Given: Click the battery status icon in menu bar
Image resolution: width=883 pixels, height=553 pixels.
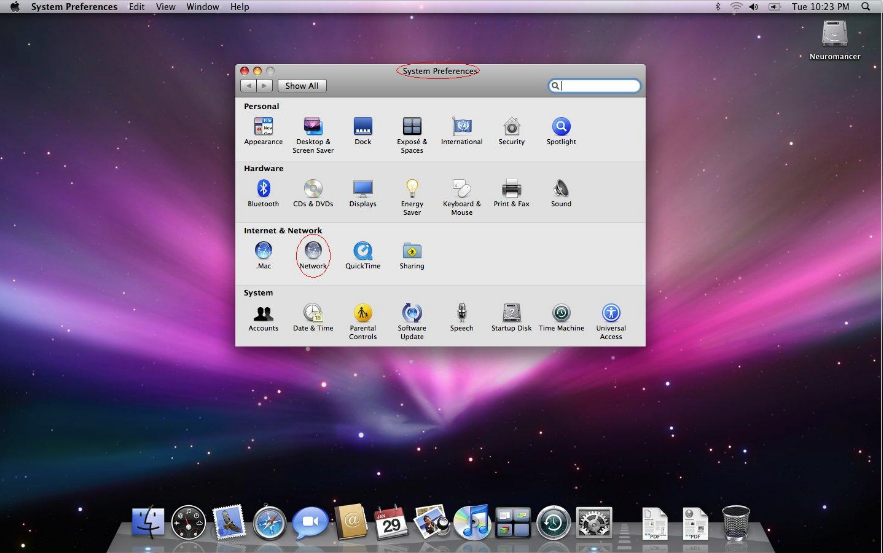Looking at the screenshot, I should pos(775,7).
